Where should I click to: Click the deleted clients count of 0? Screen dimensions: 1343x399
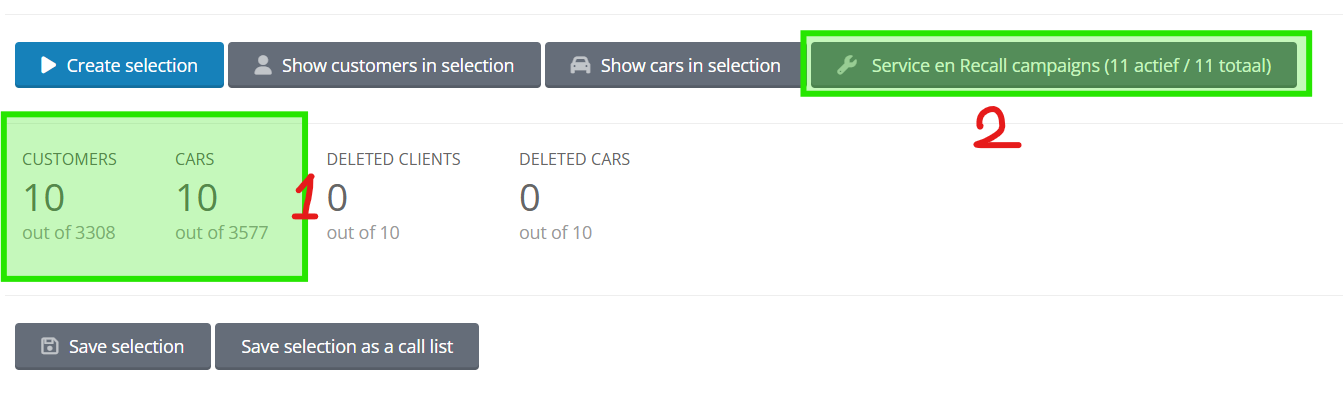click(x=338, y=198)
